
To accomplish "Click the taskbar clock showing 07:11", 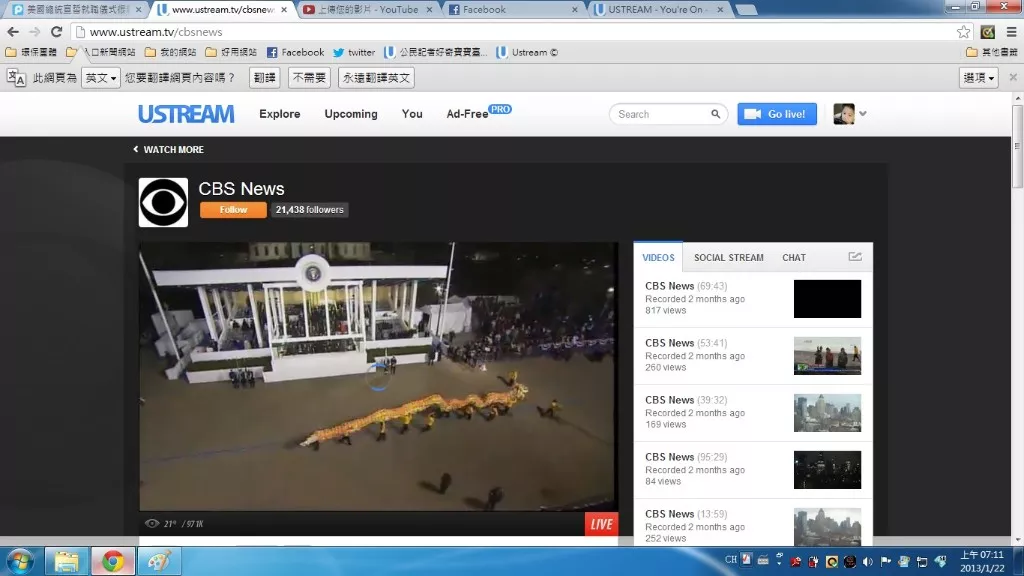I will point(982,562).
